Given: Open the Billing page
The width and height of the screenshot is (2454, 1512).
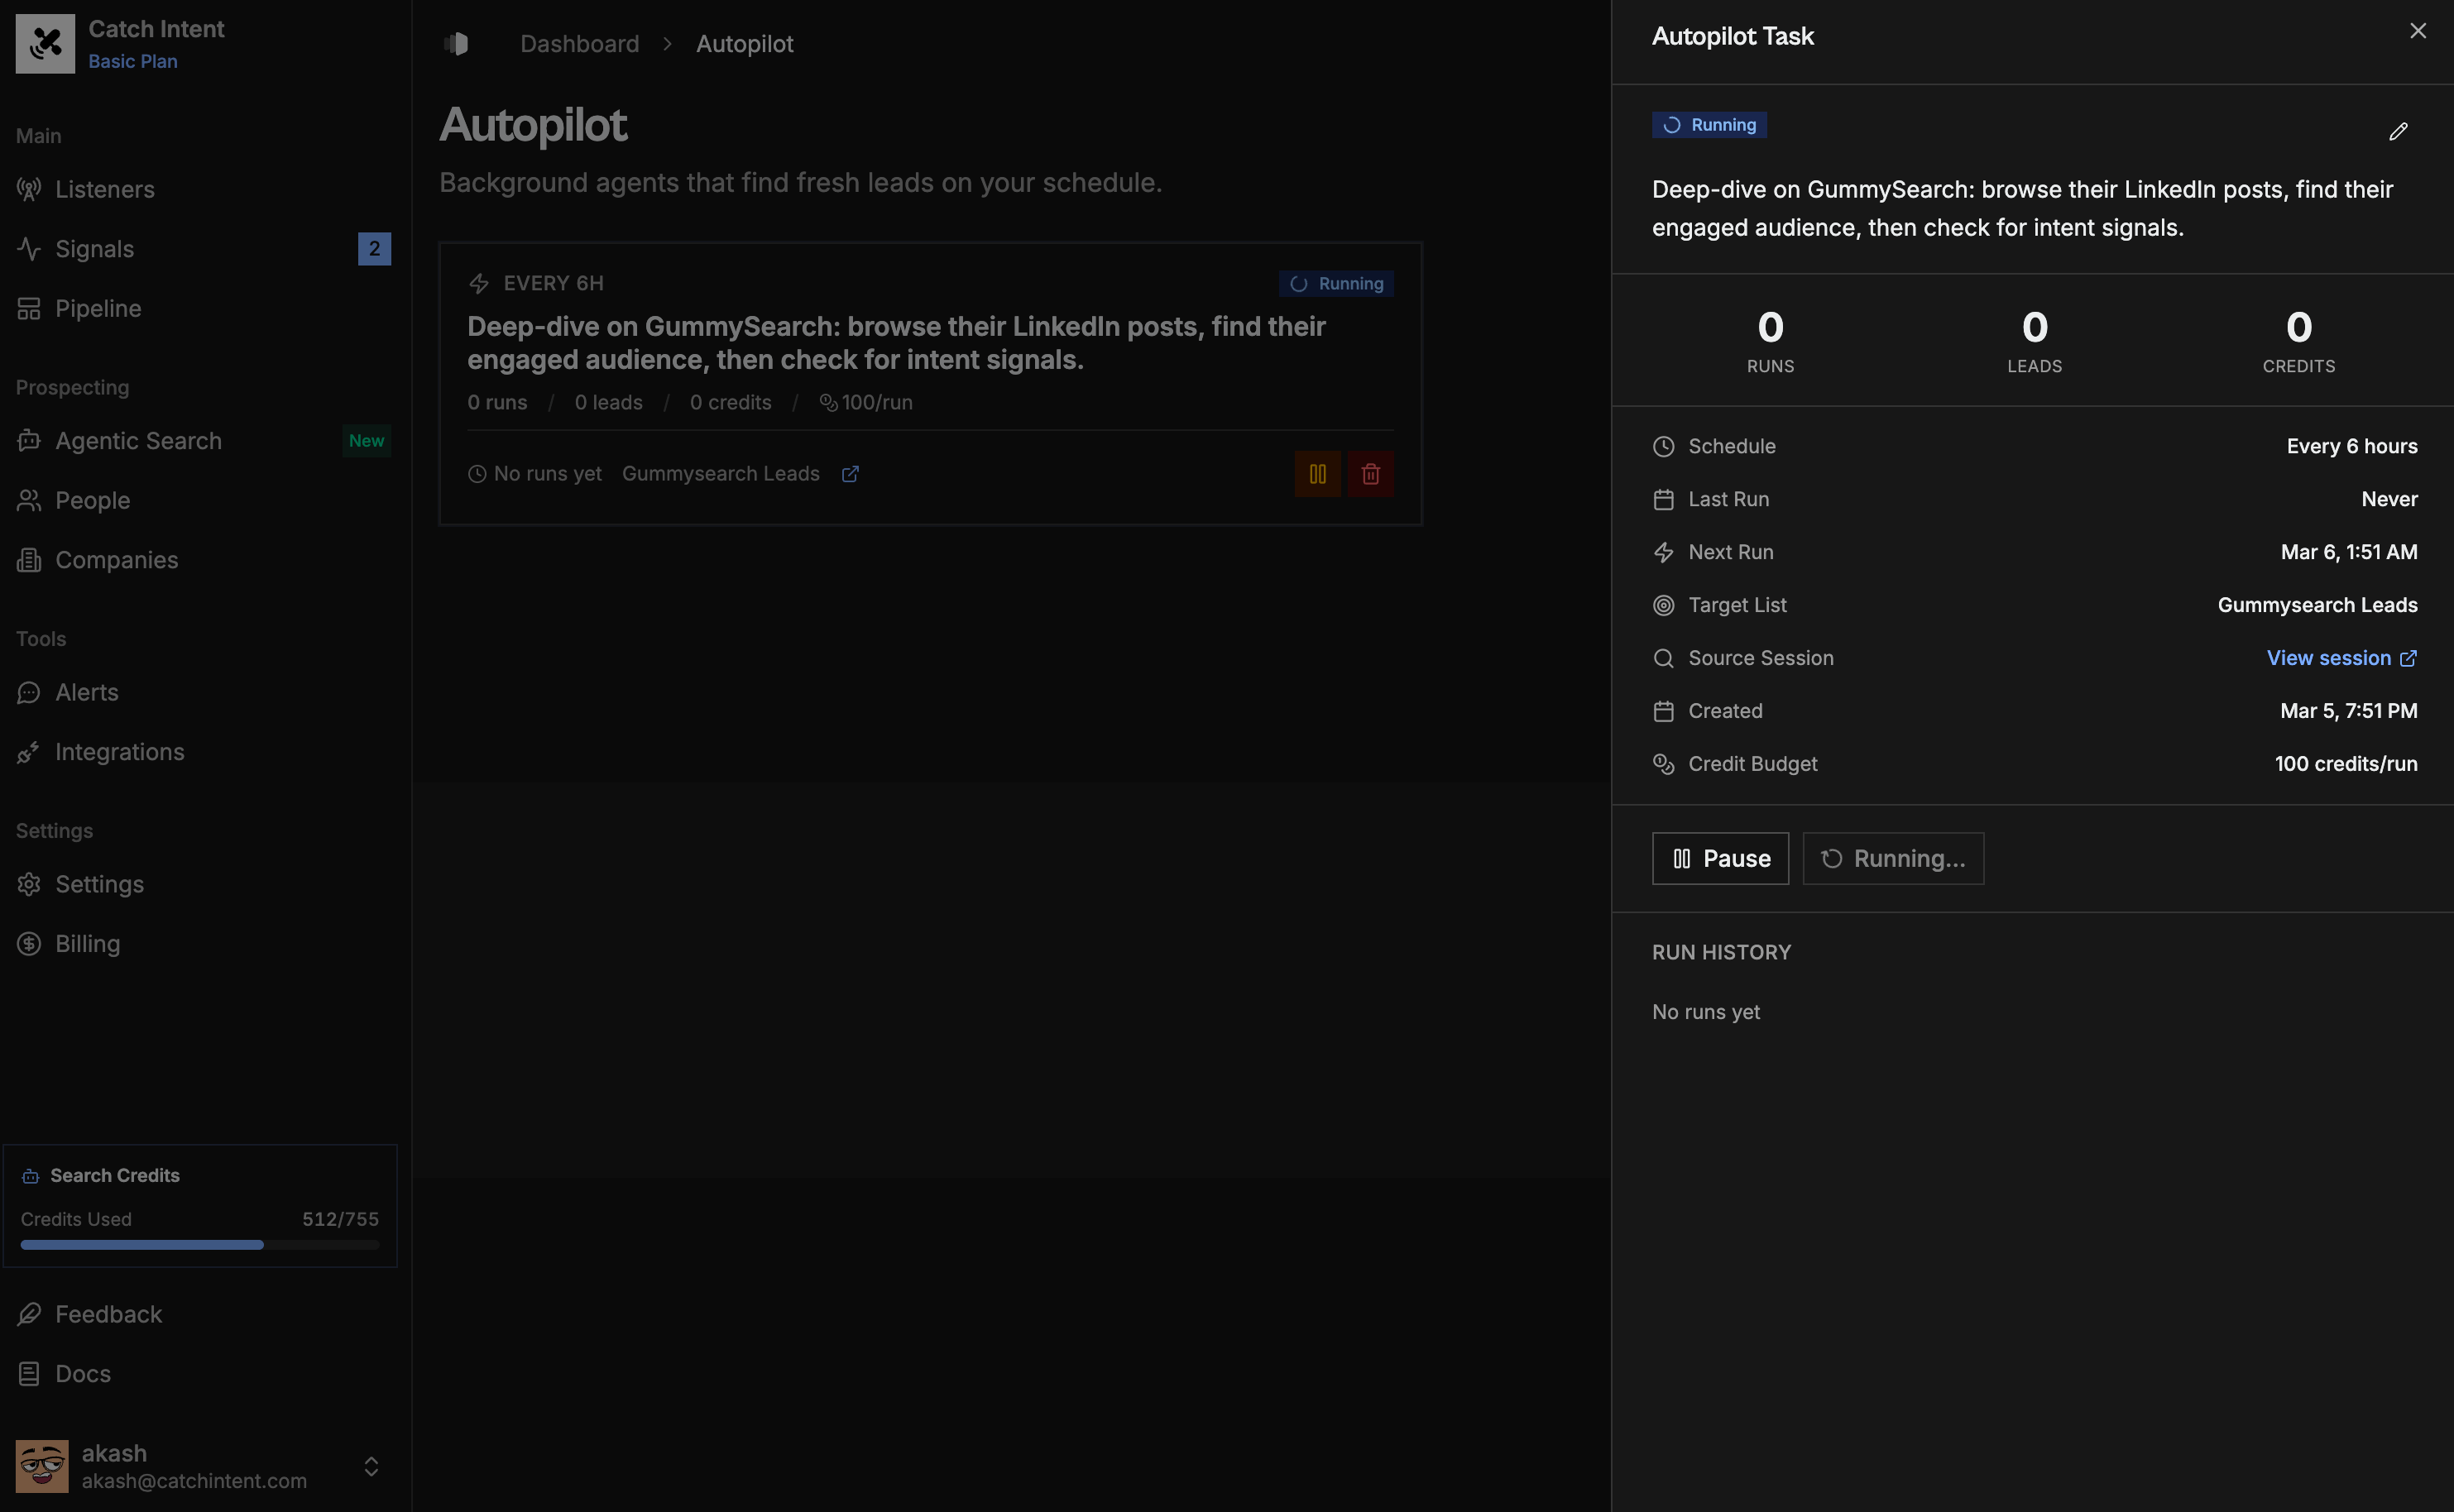Looking at the screenshot, I should pyautogui.click(x=88, y=943).
